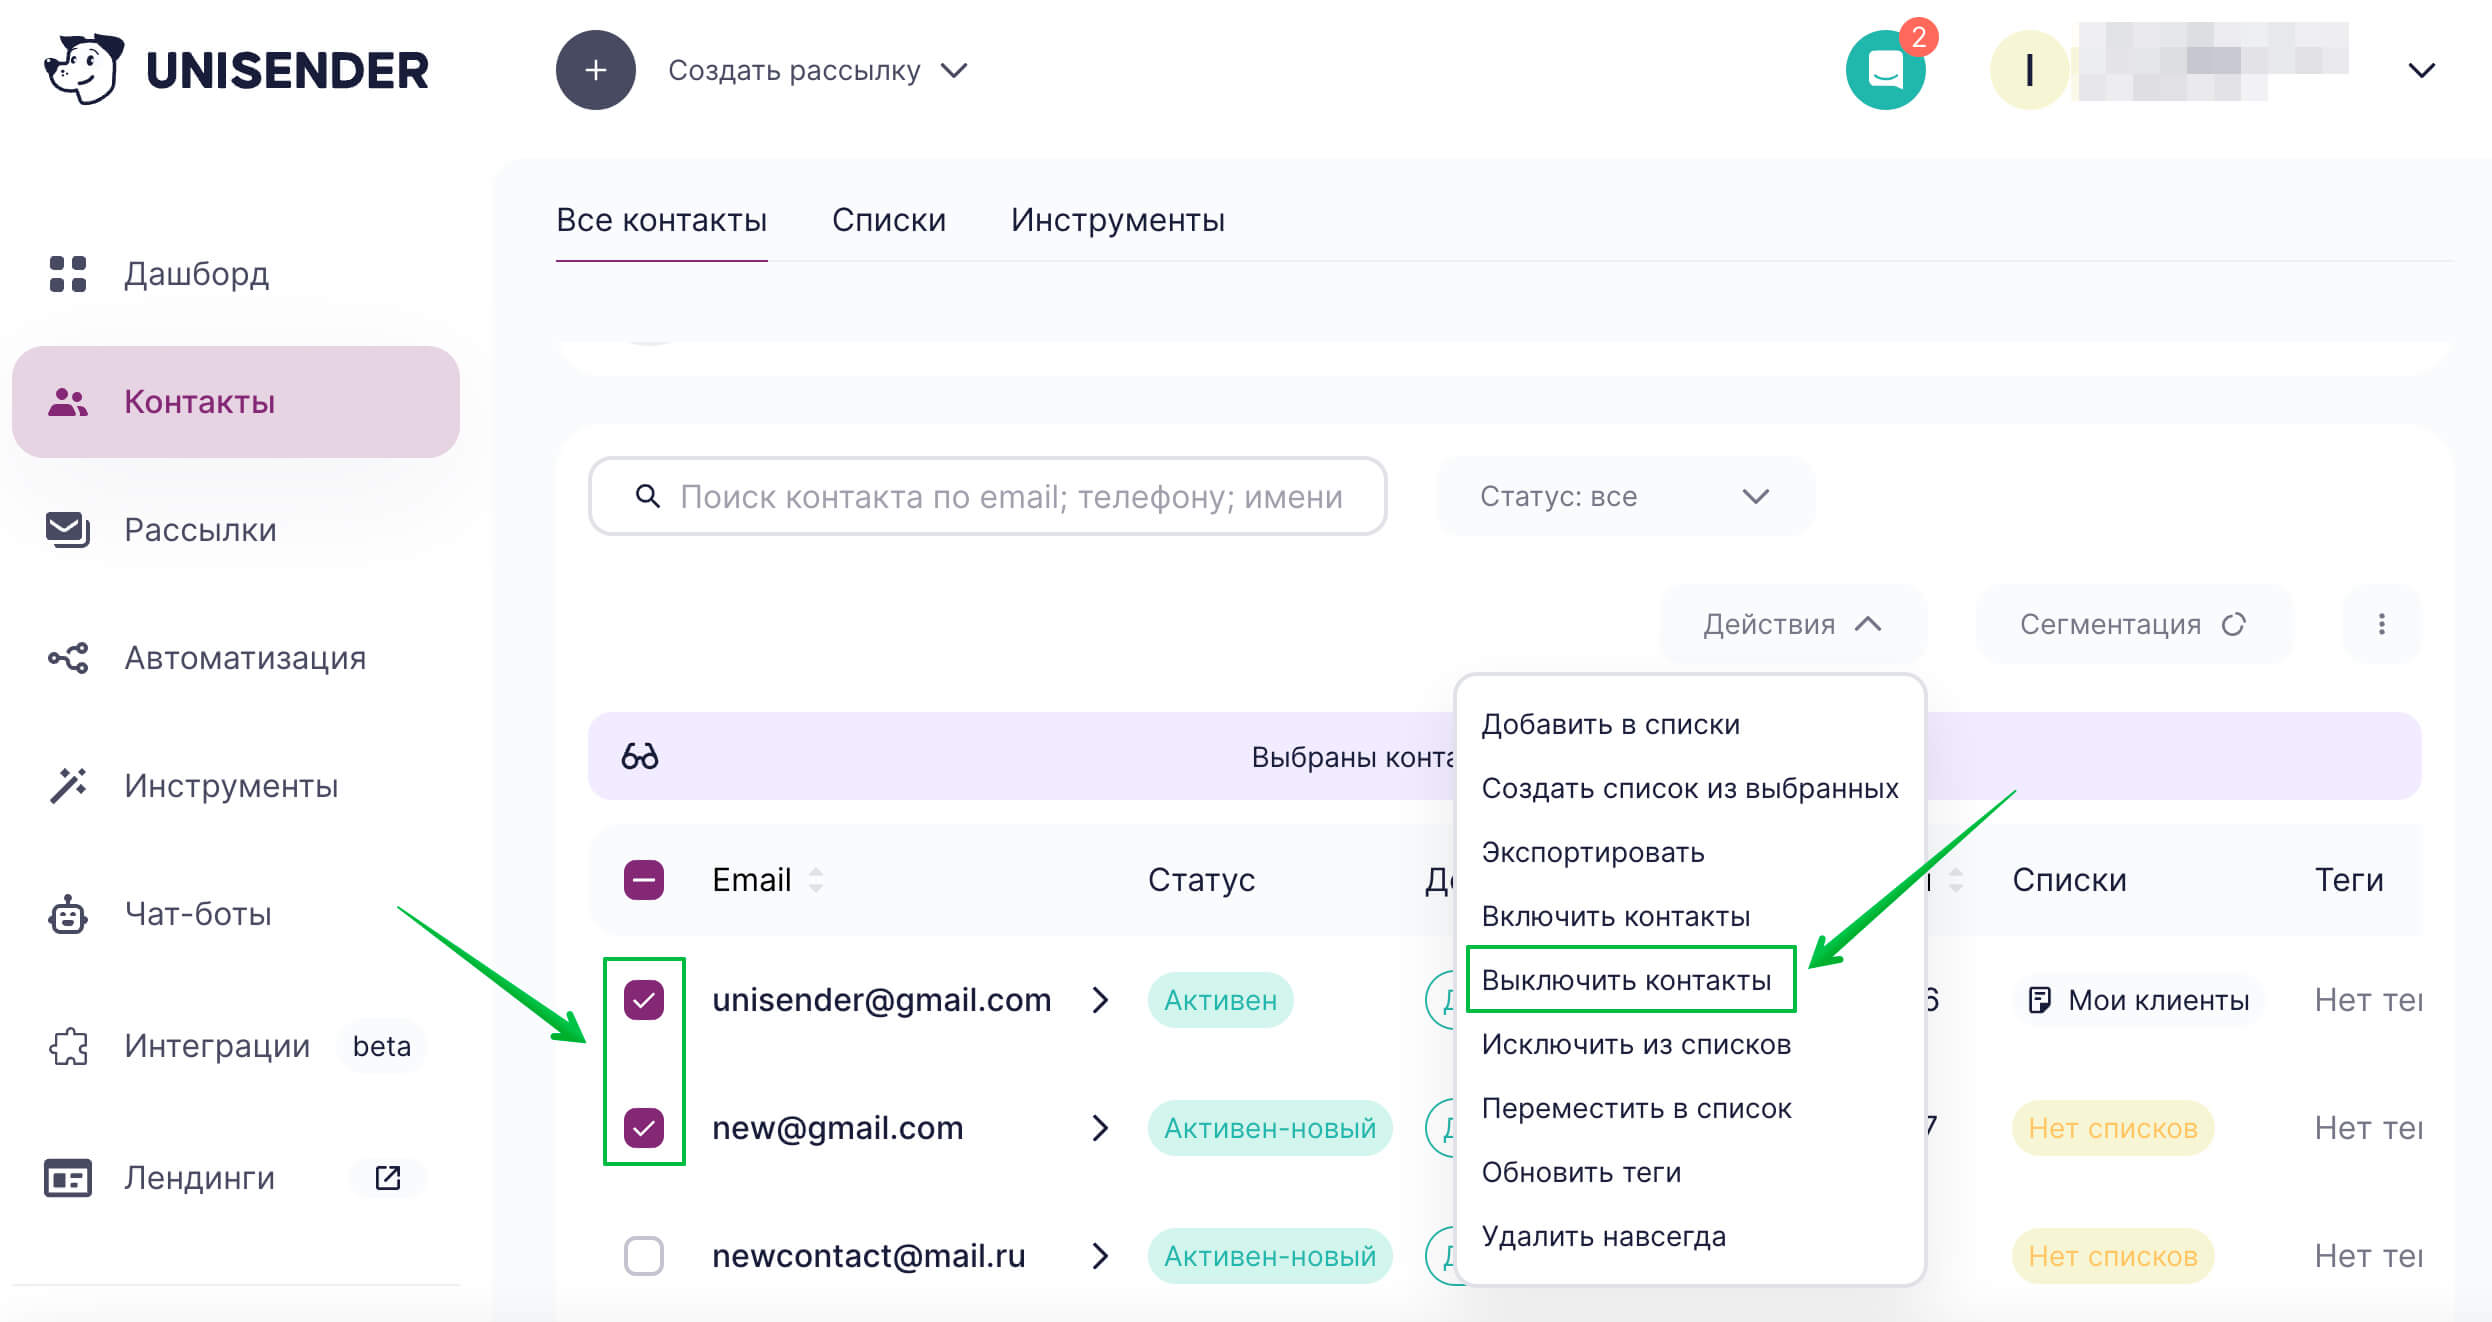
Task: Open 'Рассылки' in the sidebar
Action: 200,530
